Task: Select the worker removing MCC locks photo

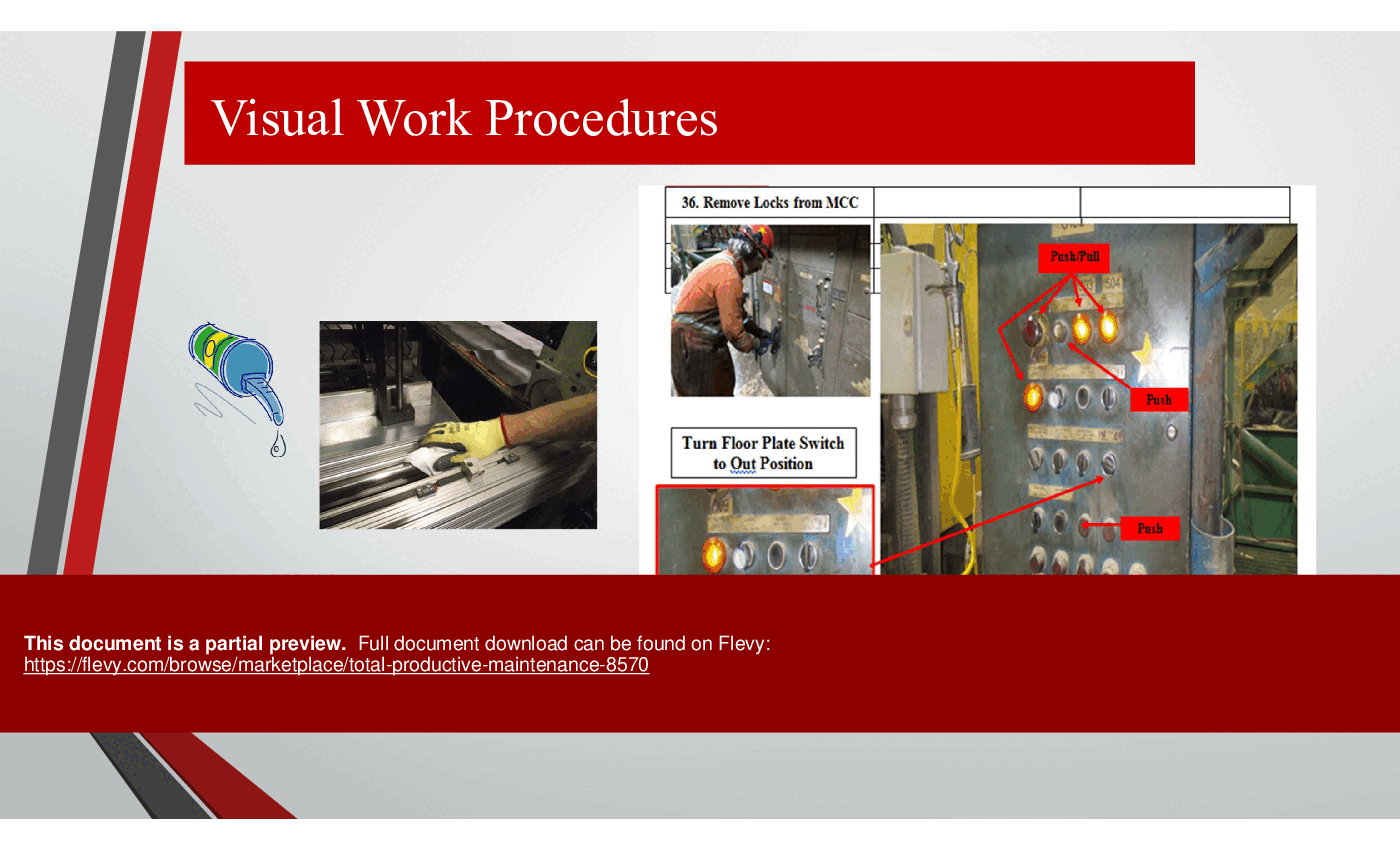Action: tap(770, 310)
